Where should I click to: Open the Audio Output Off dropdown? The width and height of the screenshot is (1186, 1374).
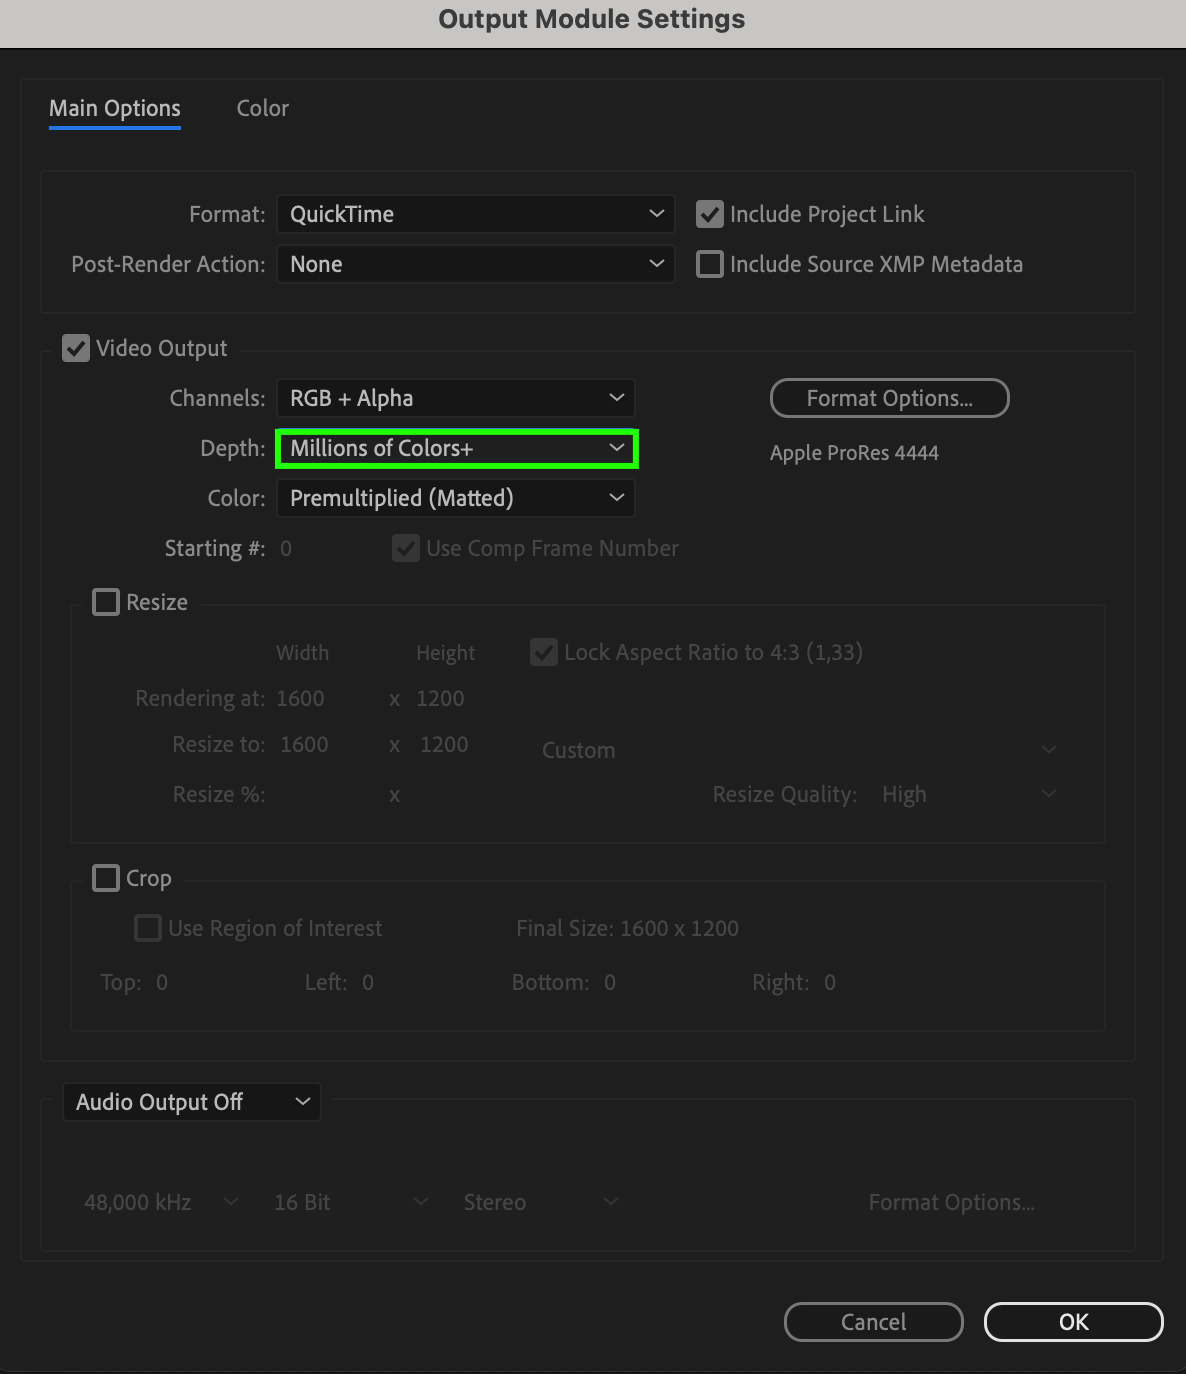point(192,1102)
